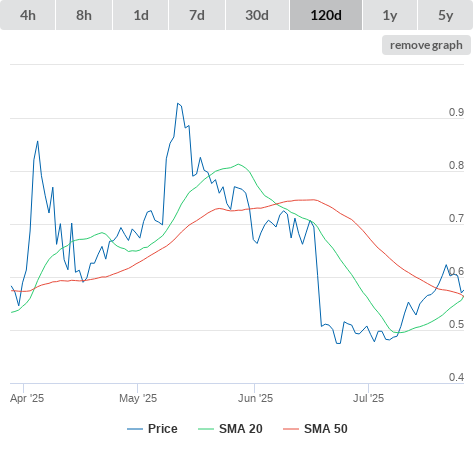Switch to the 8h time range
The width and height of the screenshot is (474, 455).
tap(84, 15)
